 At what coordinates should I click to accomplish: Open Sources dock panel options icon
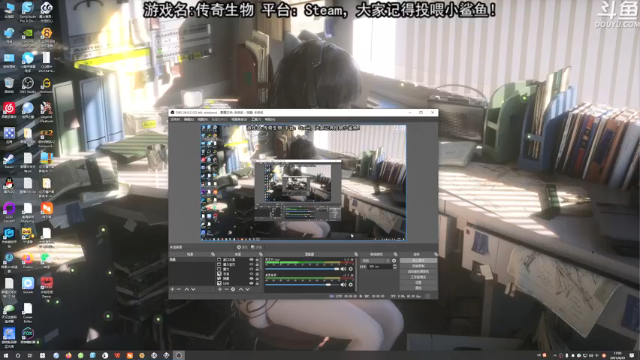click(x=260, y=254)
